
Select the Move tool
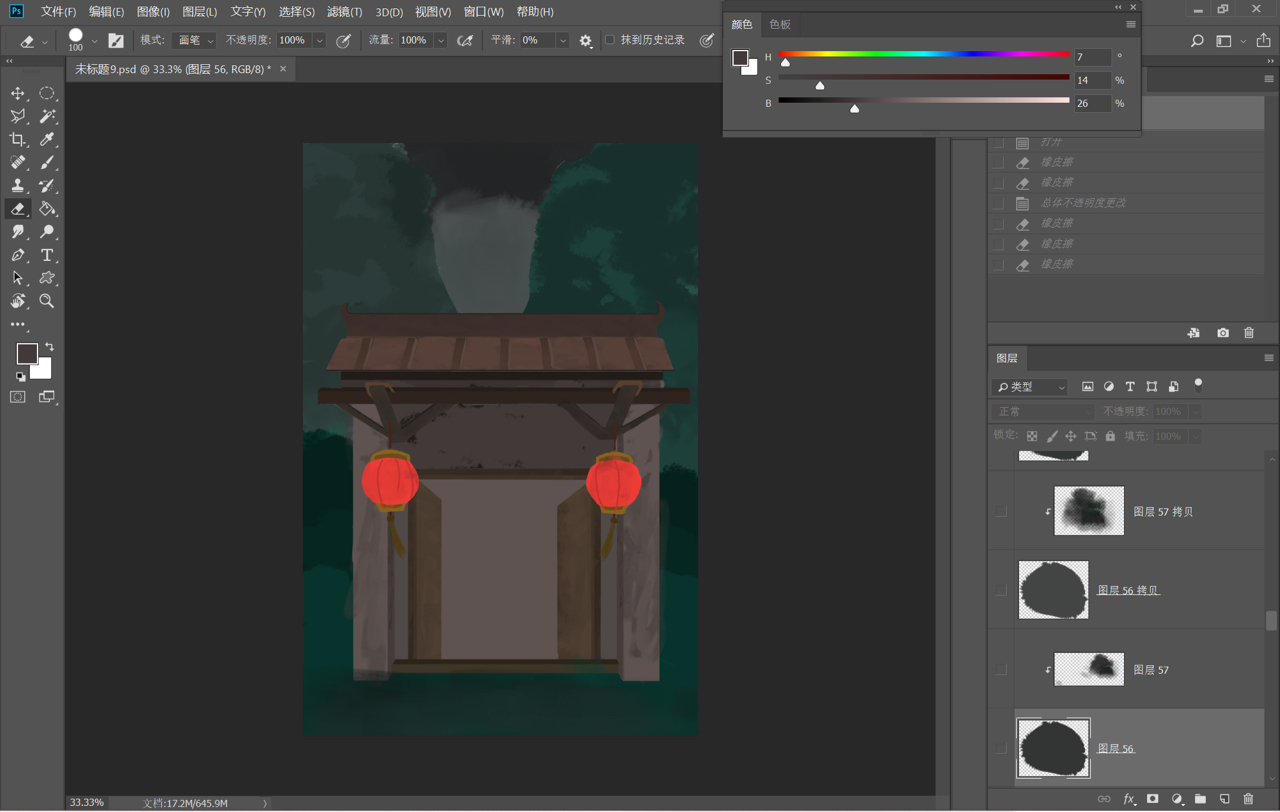(18, 93)
